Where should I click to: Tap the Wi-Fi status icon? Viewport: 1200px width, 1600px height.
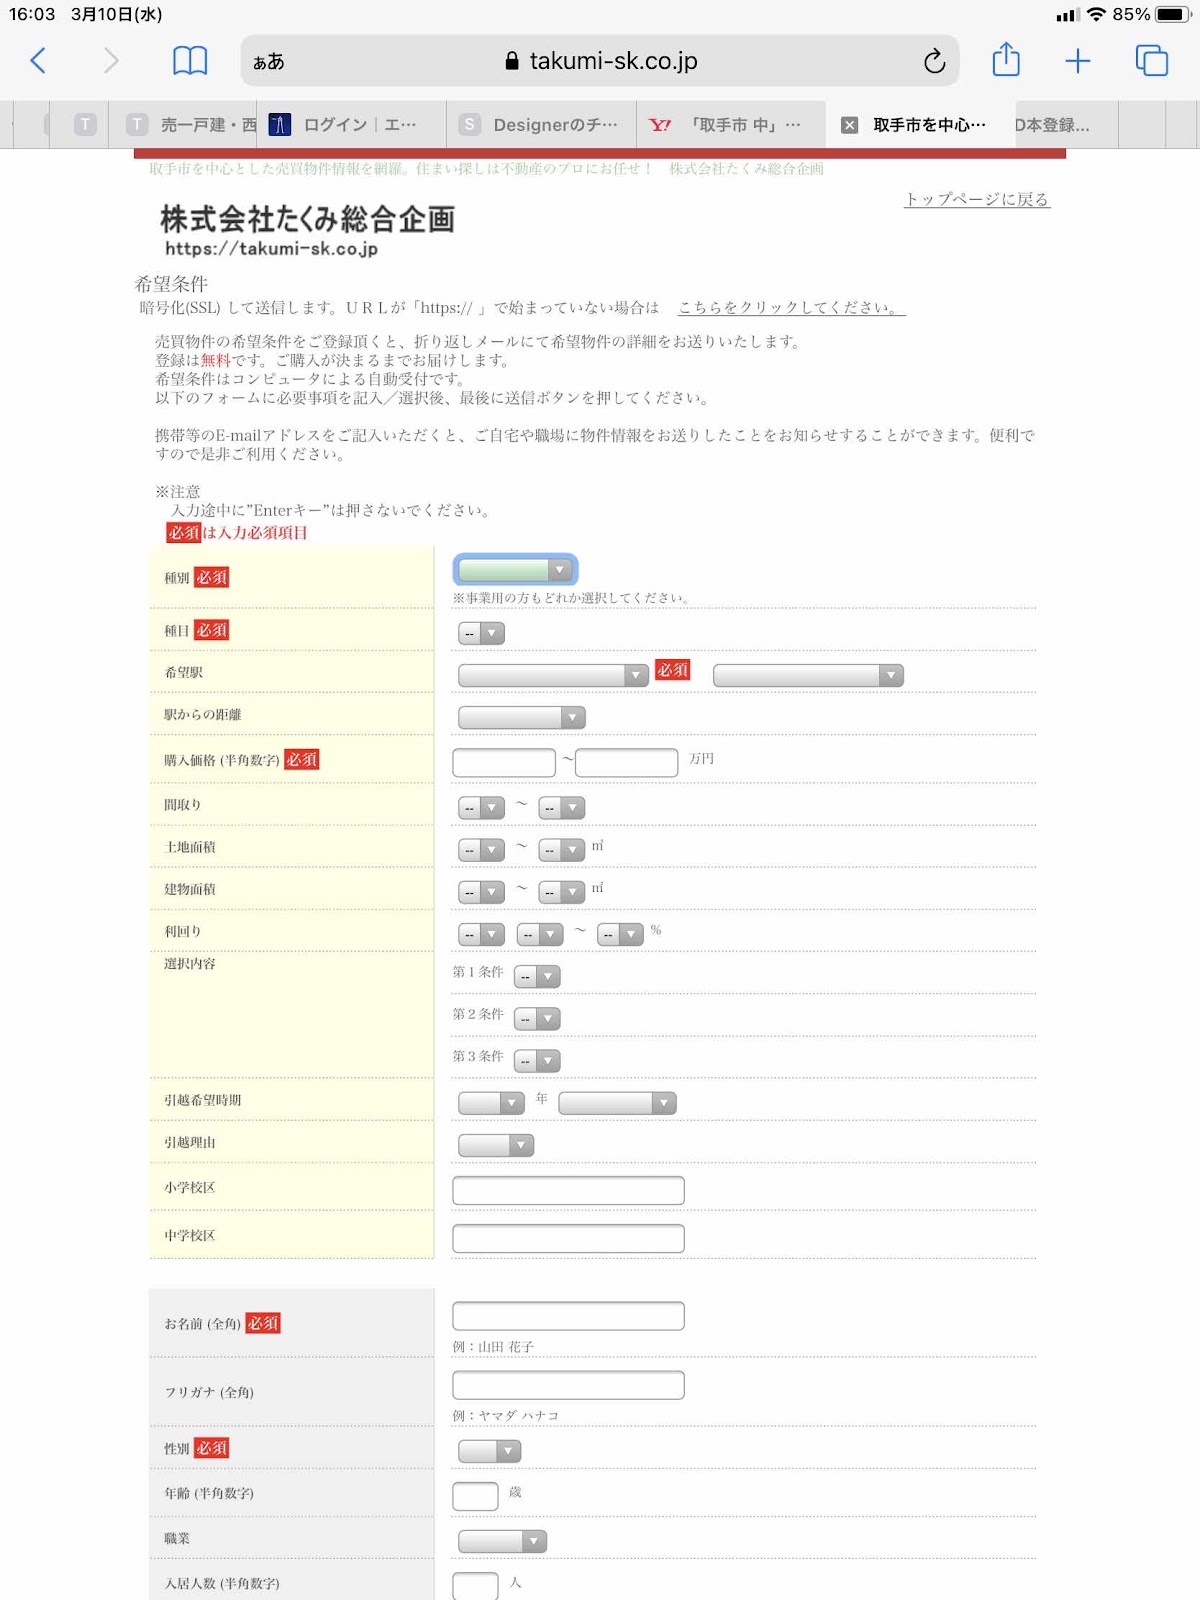coord(1097,14)
